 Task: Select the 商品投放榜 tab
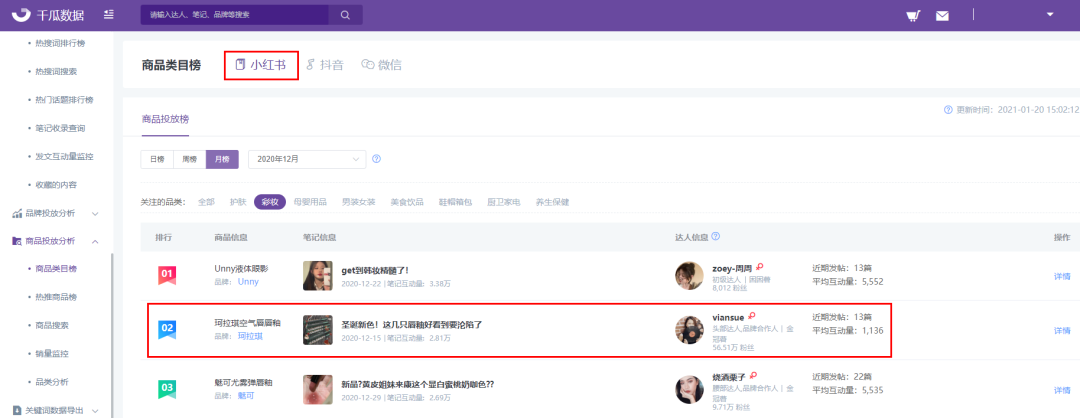[x=165, y=118]
